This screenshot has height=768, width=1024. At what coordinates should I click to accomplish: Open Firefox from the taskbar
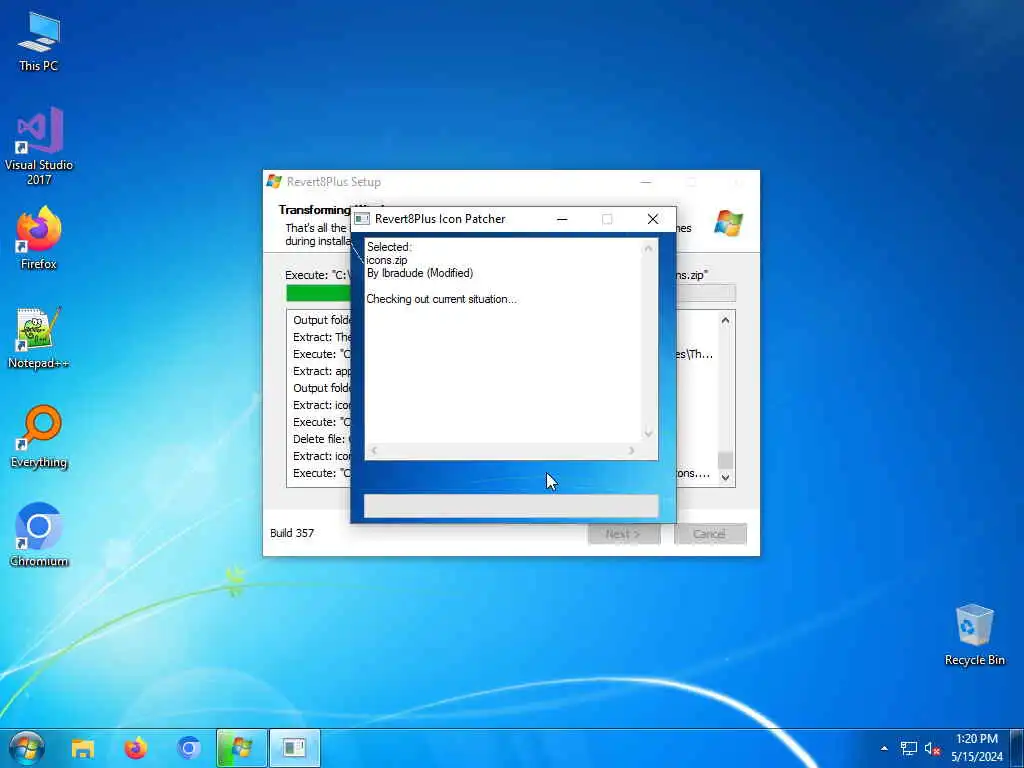(x=136, y=748)
